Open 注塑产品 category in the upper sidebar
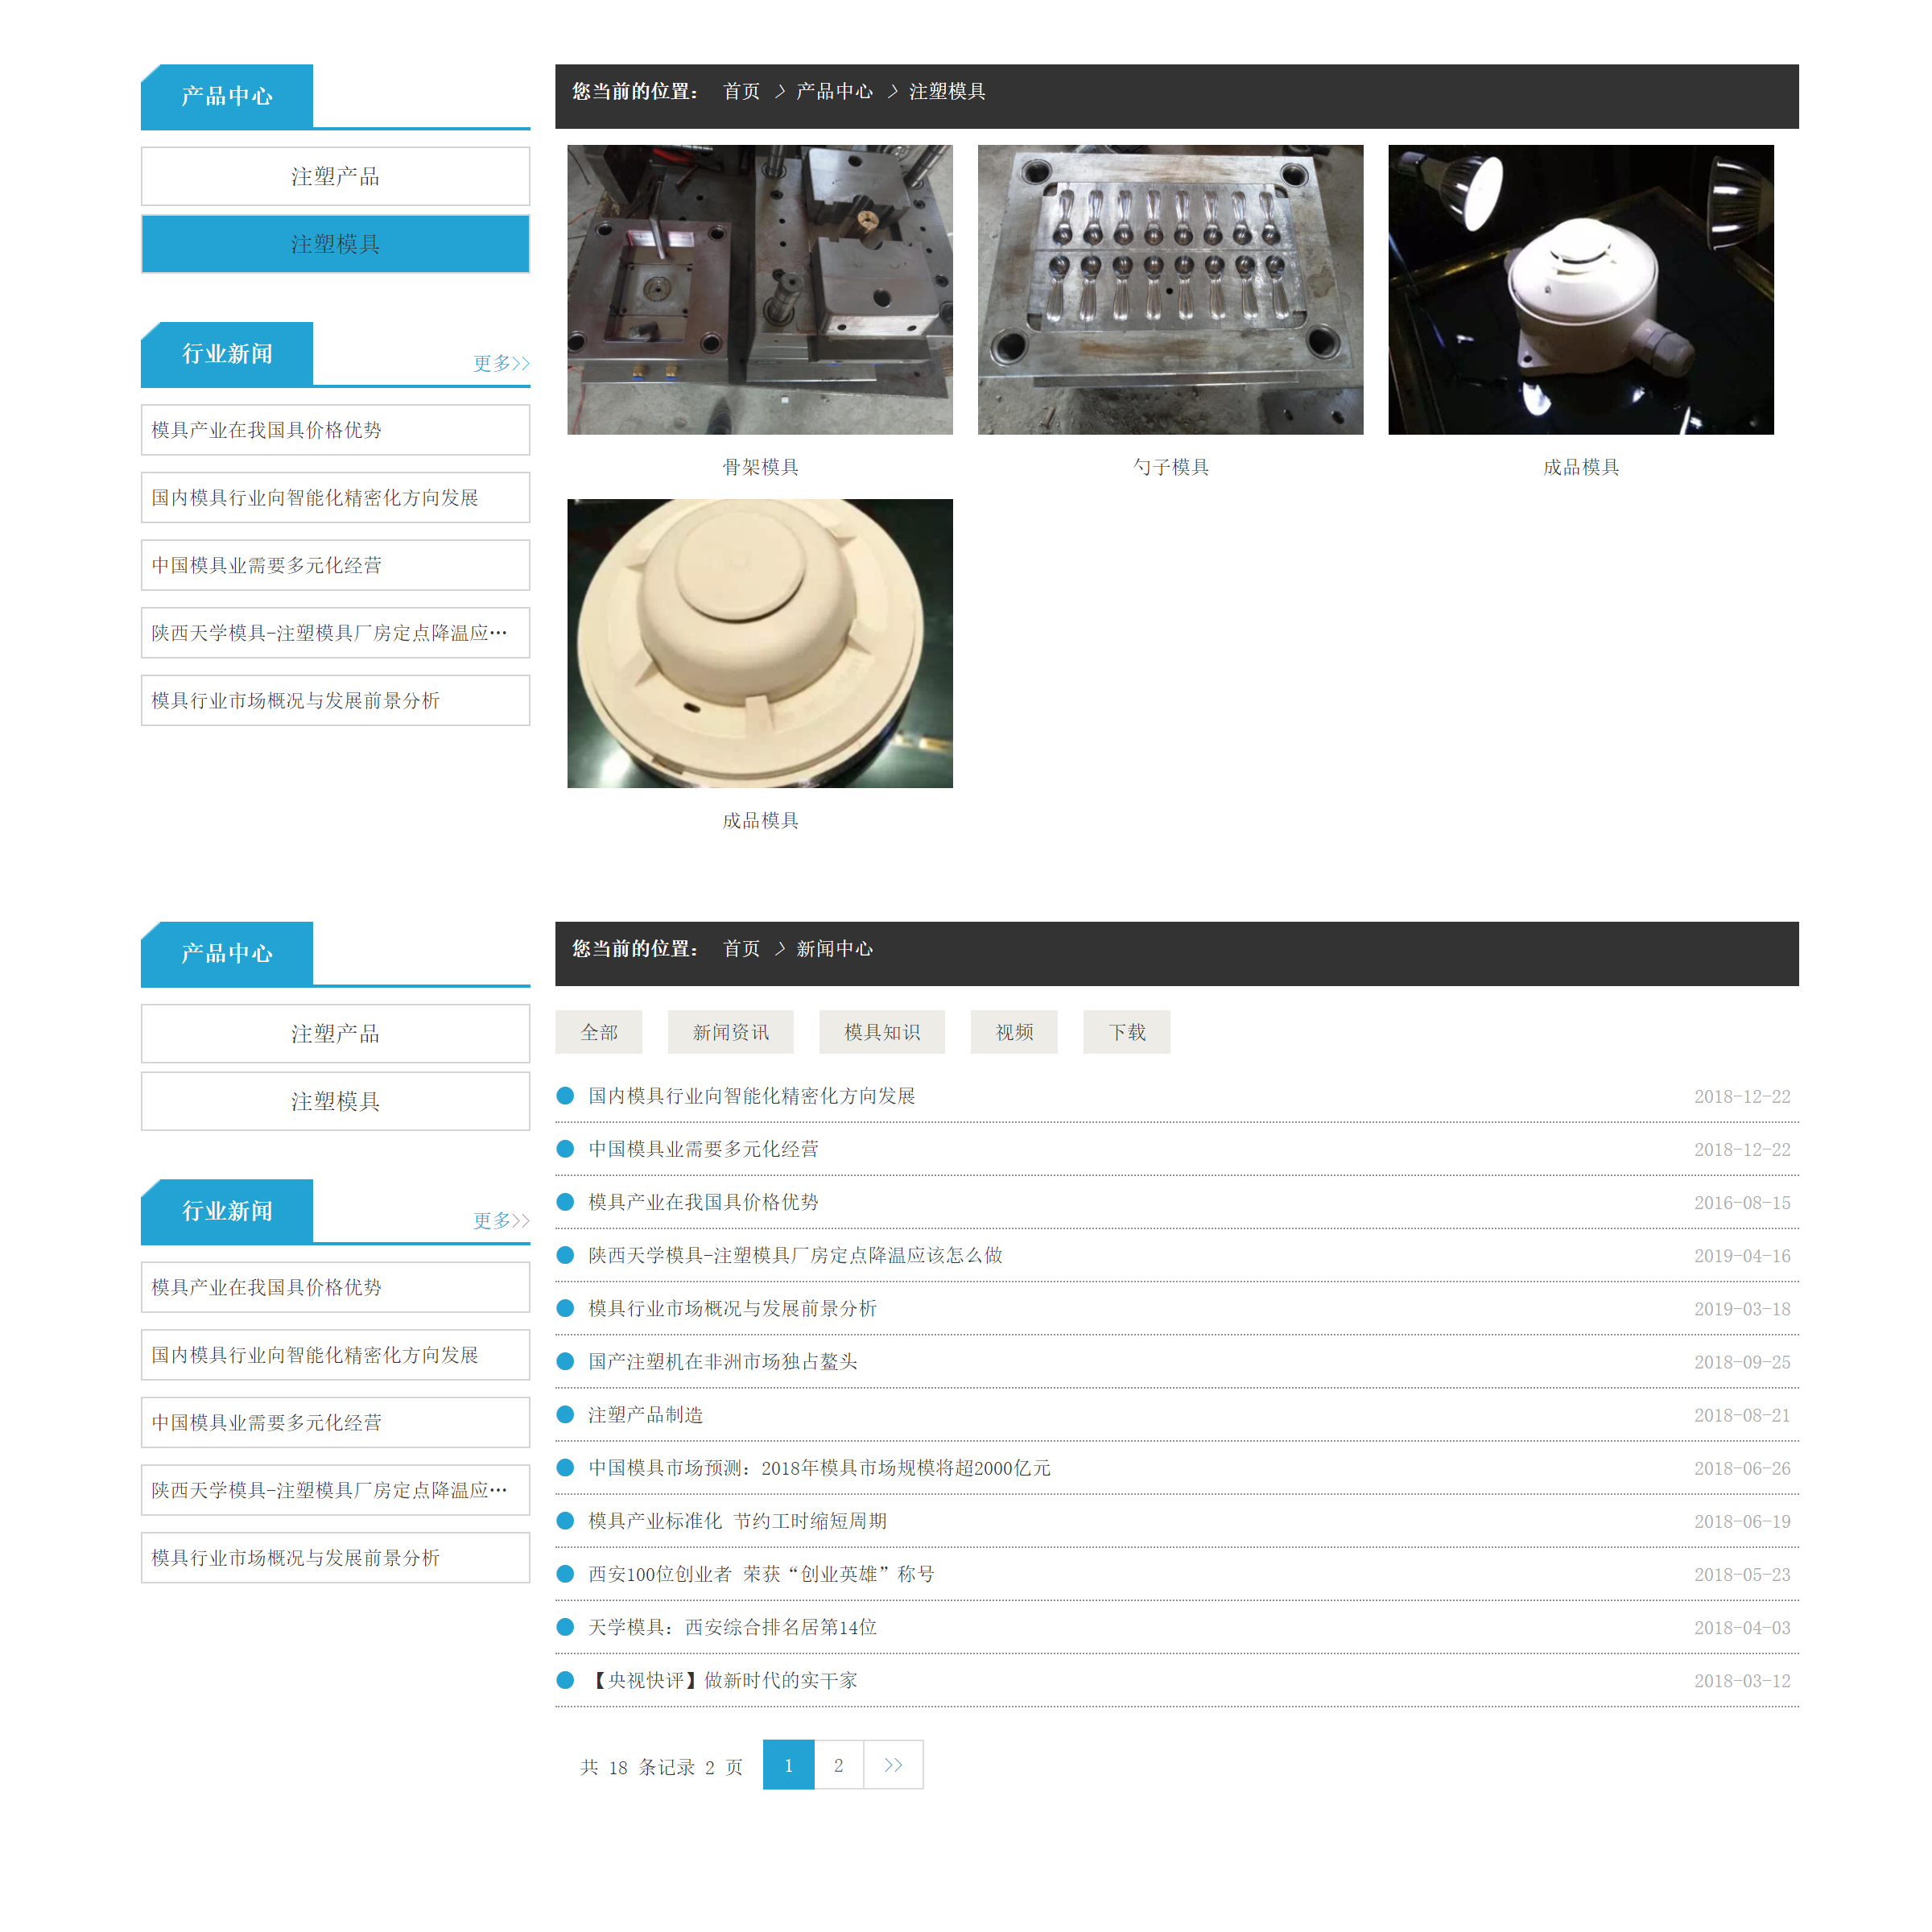This screenshot has width=1932, height=1932. (x=335, y=176)
